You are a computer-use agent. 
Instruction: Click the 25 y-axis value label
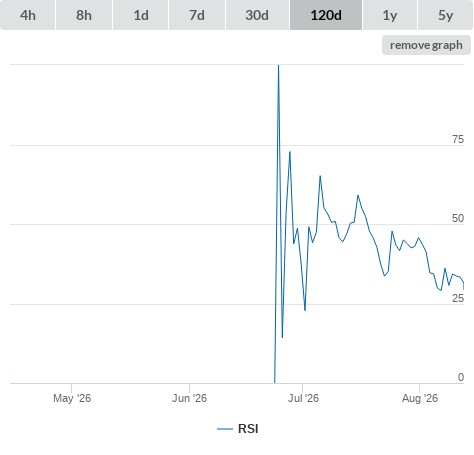(458, 298)
